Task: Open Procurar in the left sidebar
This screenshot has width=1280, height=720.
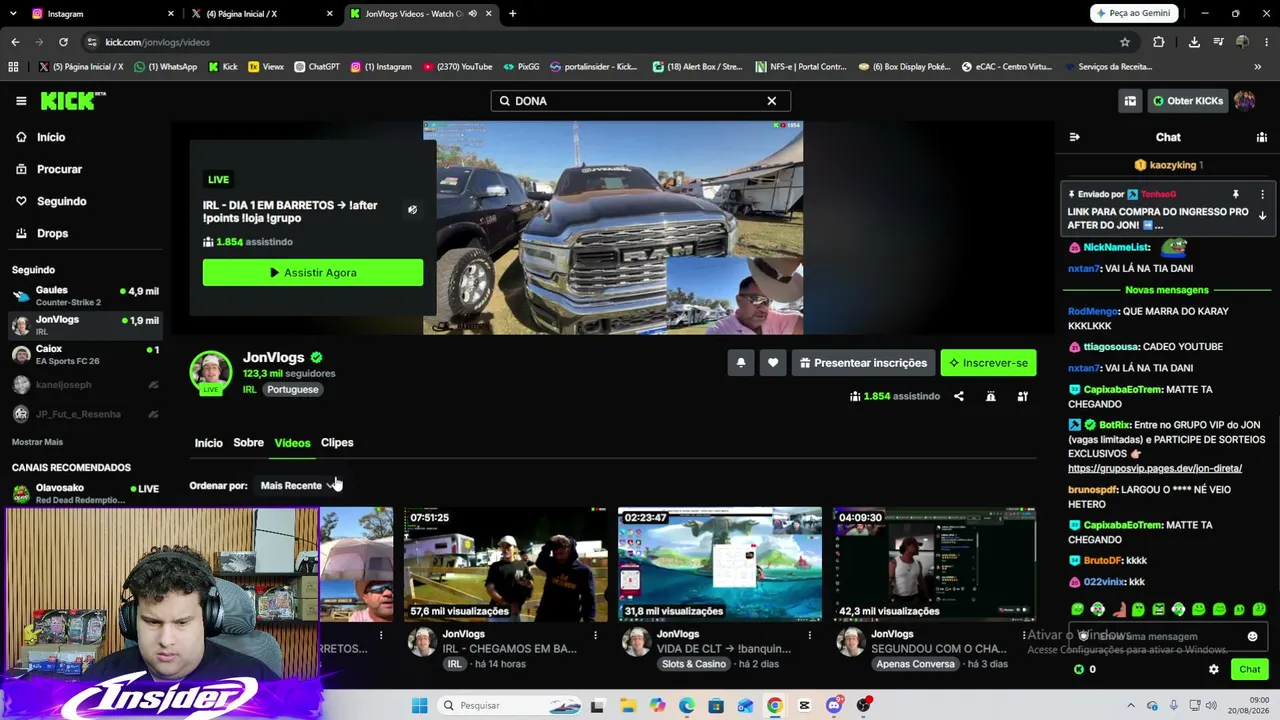Action: (49, 169)
